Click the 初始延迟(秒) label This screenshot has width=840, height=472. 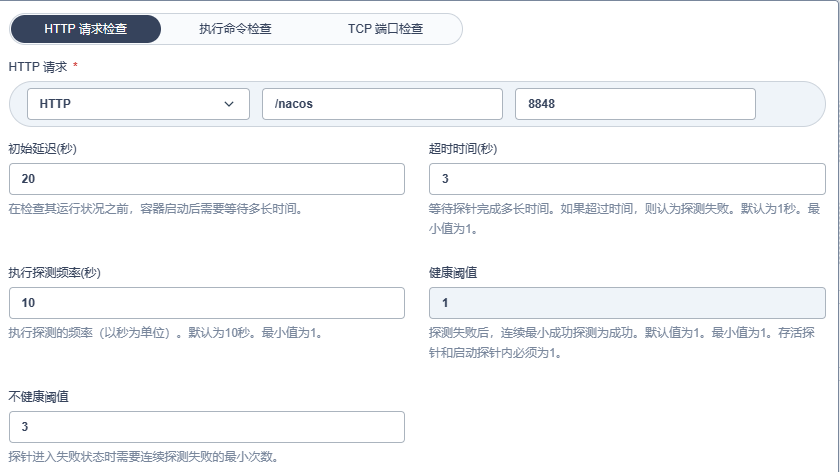pos(43,148)
